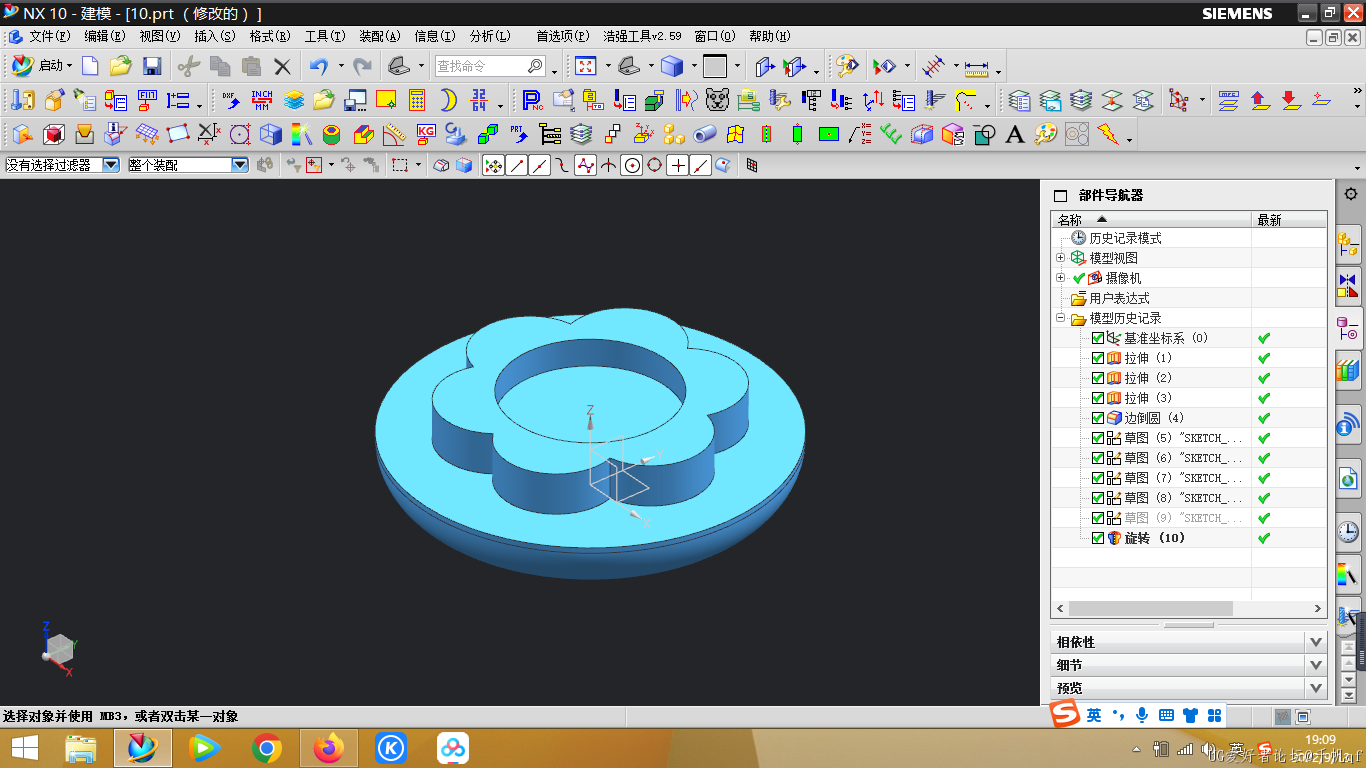Open the History clock tab in resource bar

pyautogui.click(x=1348, y=532)
